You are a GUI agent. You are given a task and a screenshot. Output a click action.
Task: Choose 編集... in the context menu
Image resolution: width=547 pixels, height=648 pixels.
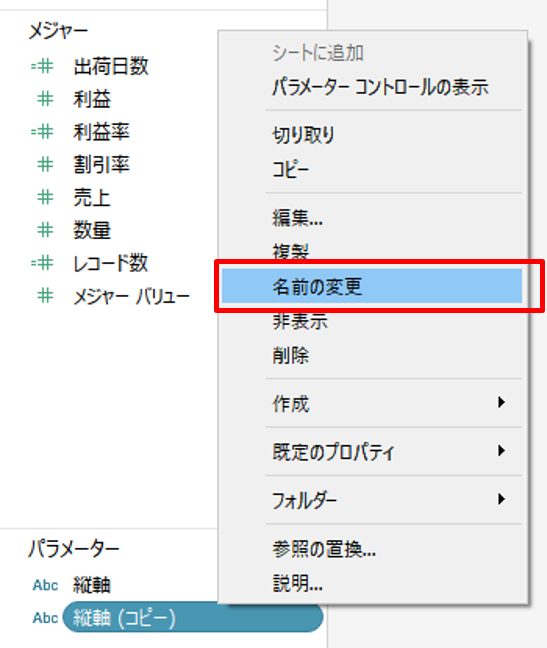(297, 217)
